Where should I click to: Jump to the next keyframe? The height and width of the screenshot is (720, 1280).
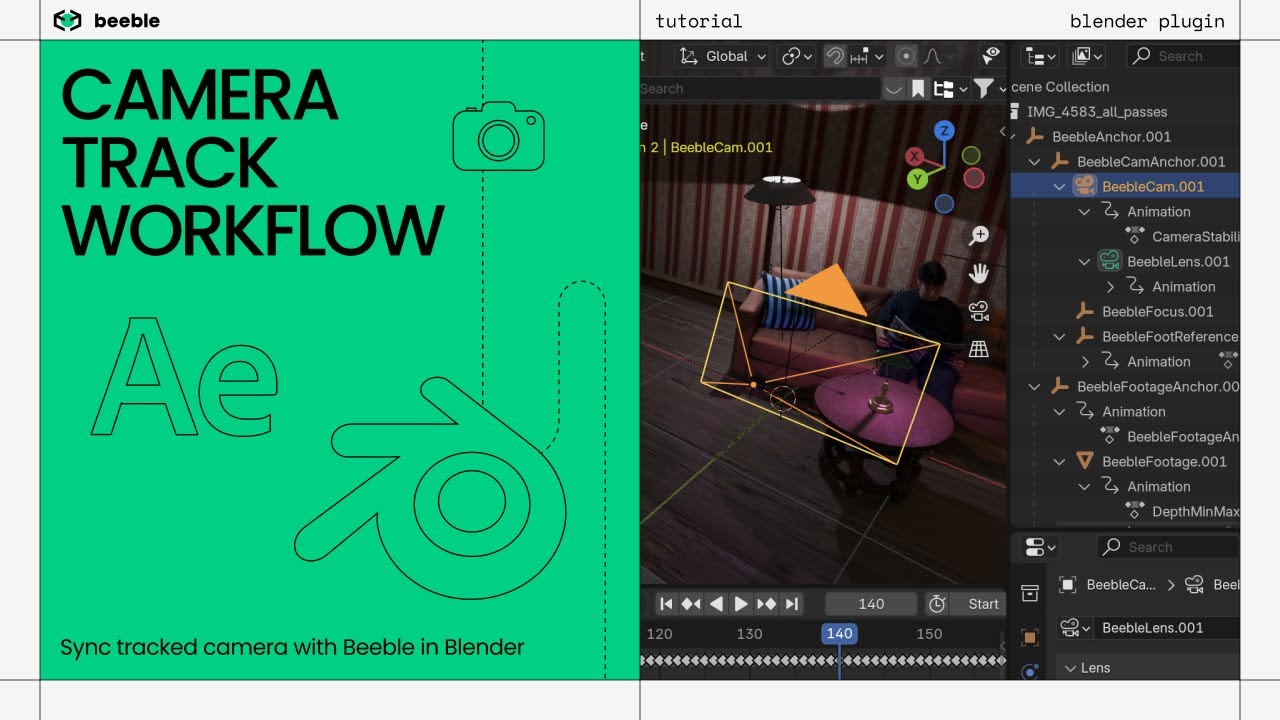point(767,604)
